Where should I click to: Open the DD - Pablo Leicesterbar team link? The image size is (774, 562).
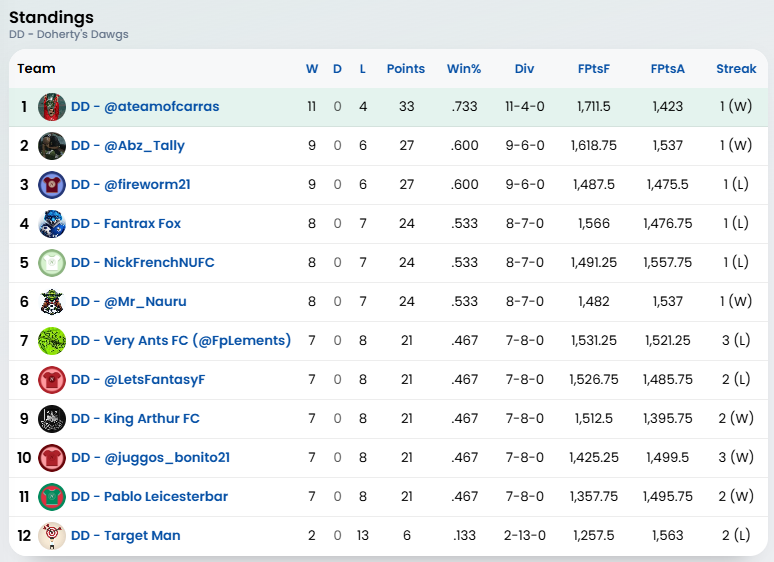[150, 496]
